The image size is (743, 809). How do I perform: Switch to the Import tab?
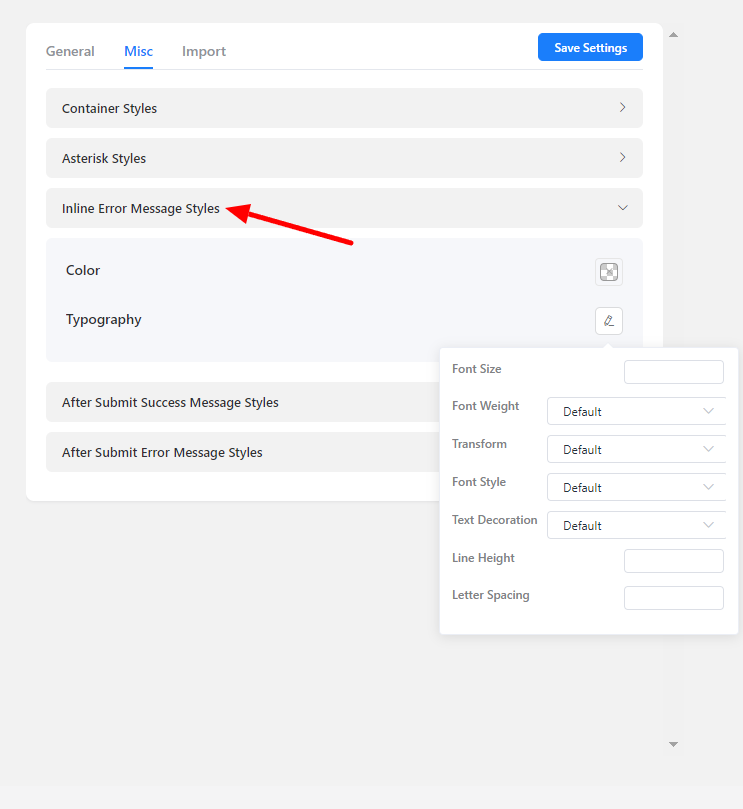[204, 51]
